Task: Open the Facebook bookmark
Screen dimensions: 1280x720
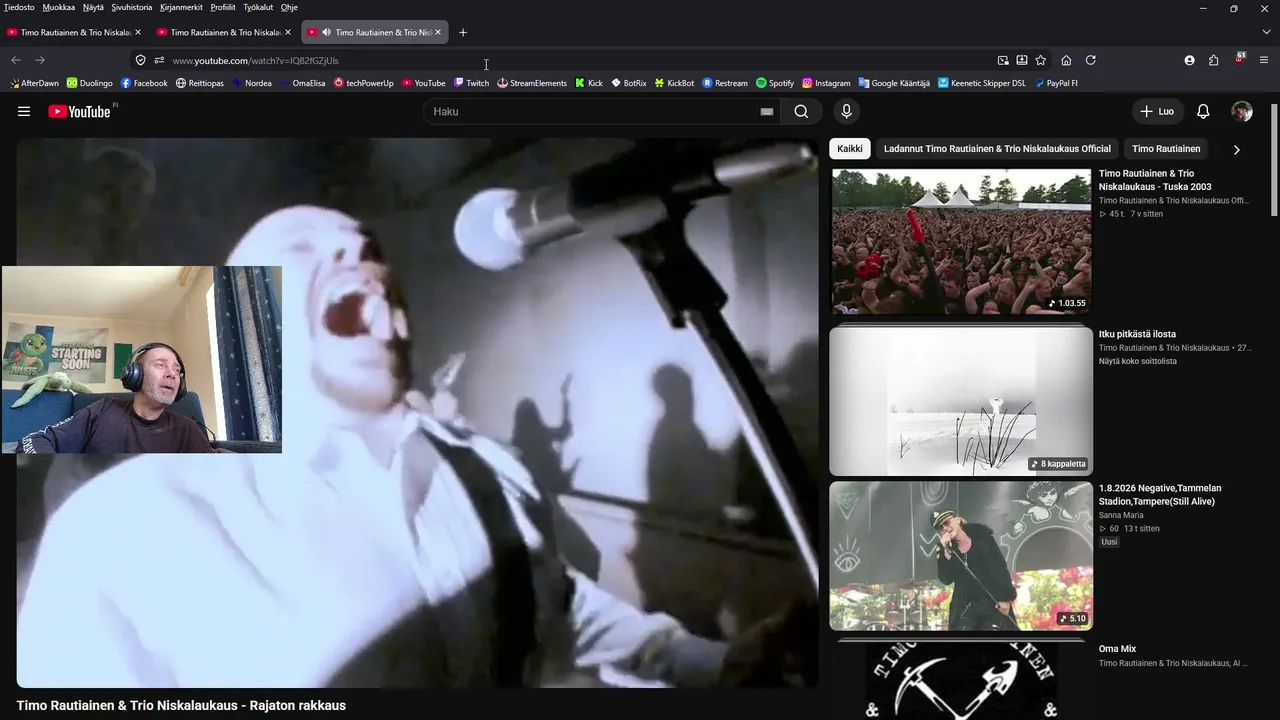Action: point(144,83)
